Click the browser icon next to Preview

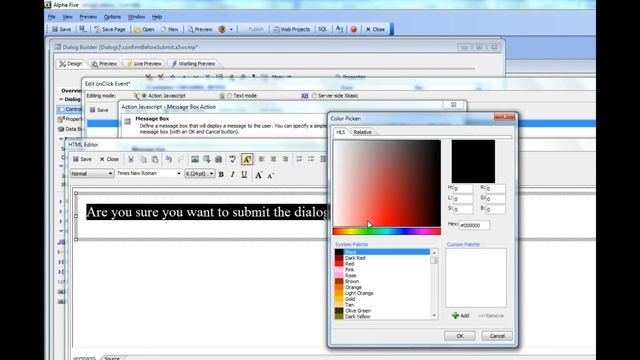click(222, 29)
